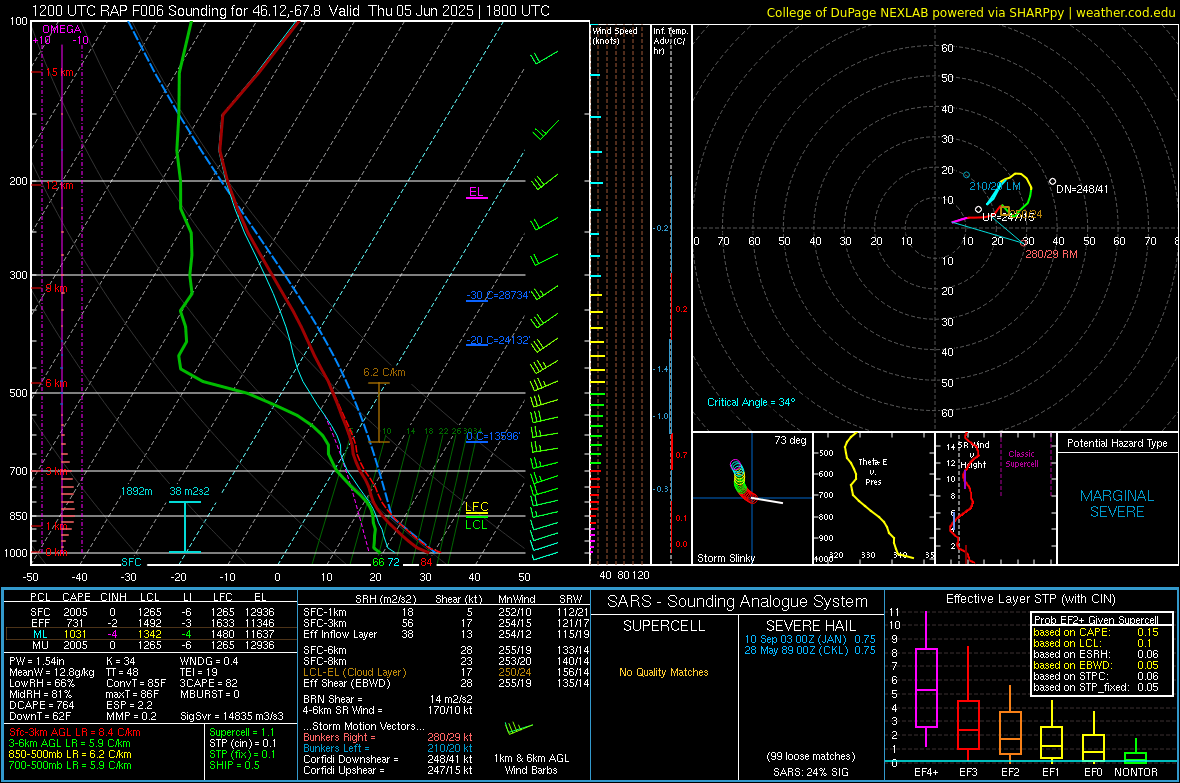Click the '-30 C=28734' height label
This screenshot has width=1180, height=783.
(x=497, y=295)
